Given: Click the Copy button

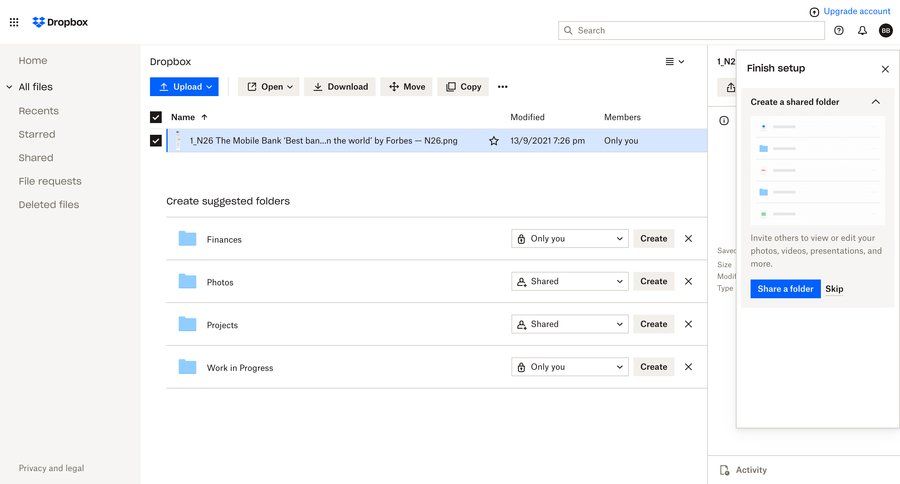Looking at the screenshot, I should click(x=463, y=87).
